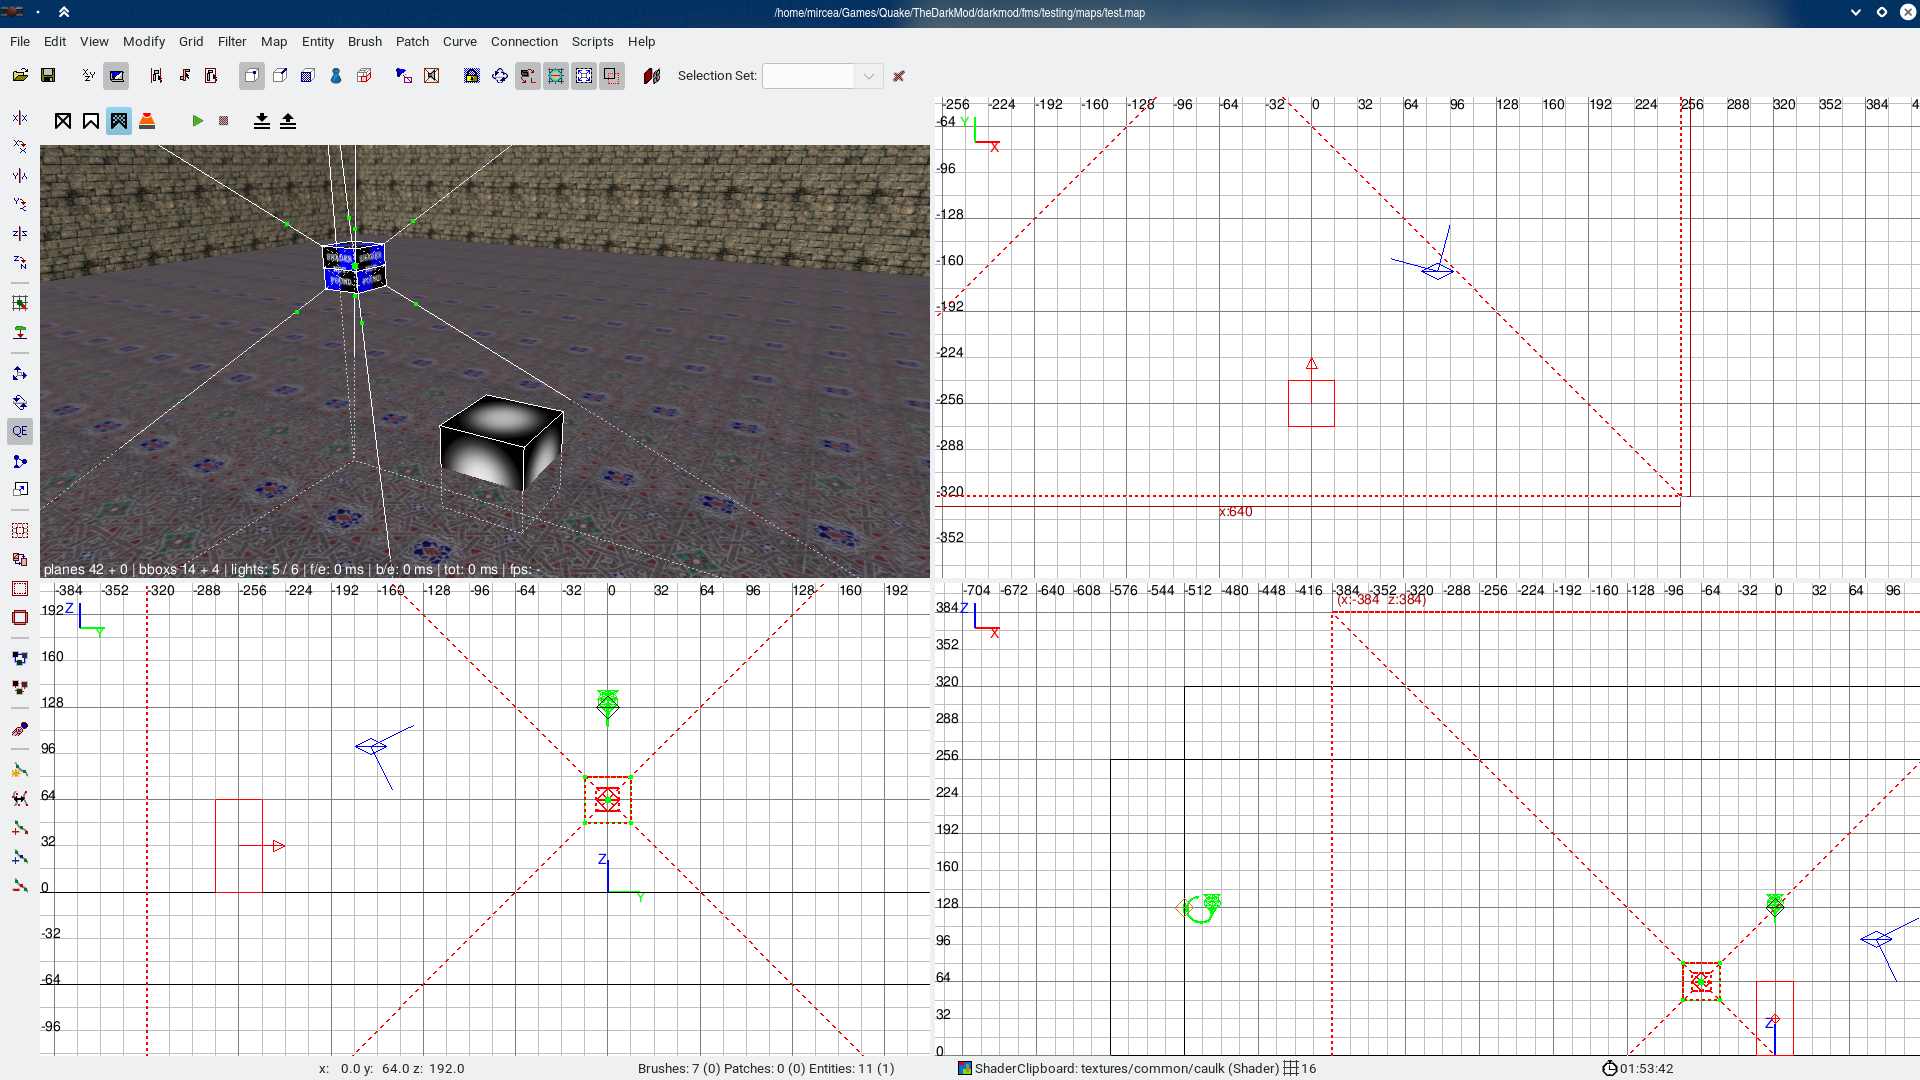Click the Flip X axis icon in sidebar
Screen dimensions: 1920x1080
[20, 118]
